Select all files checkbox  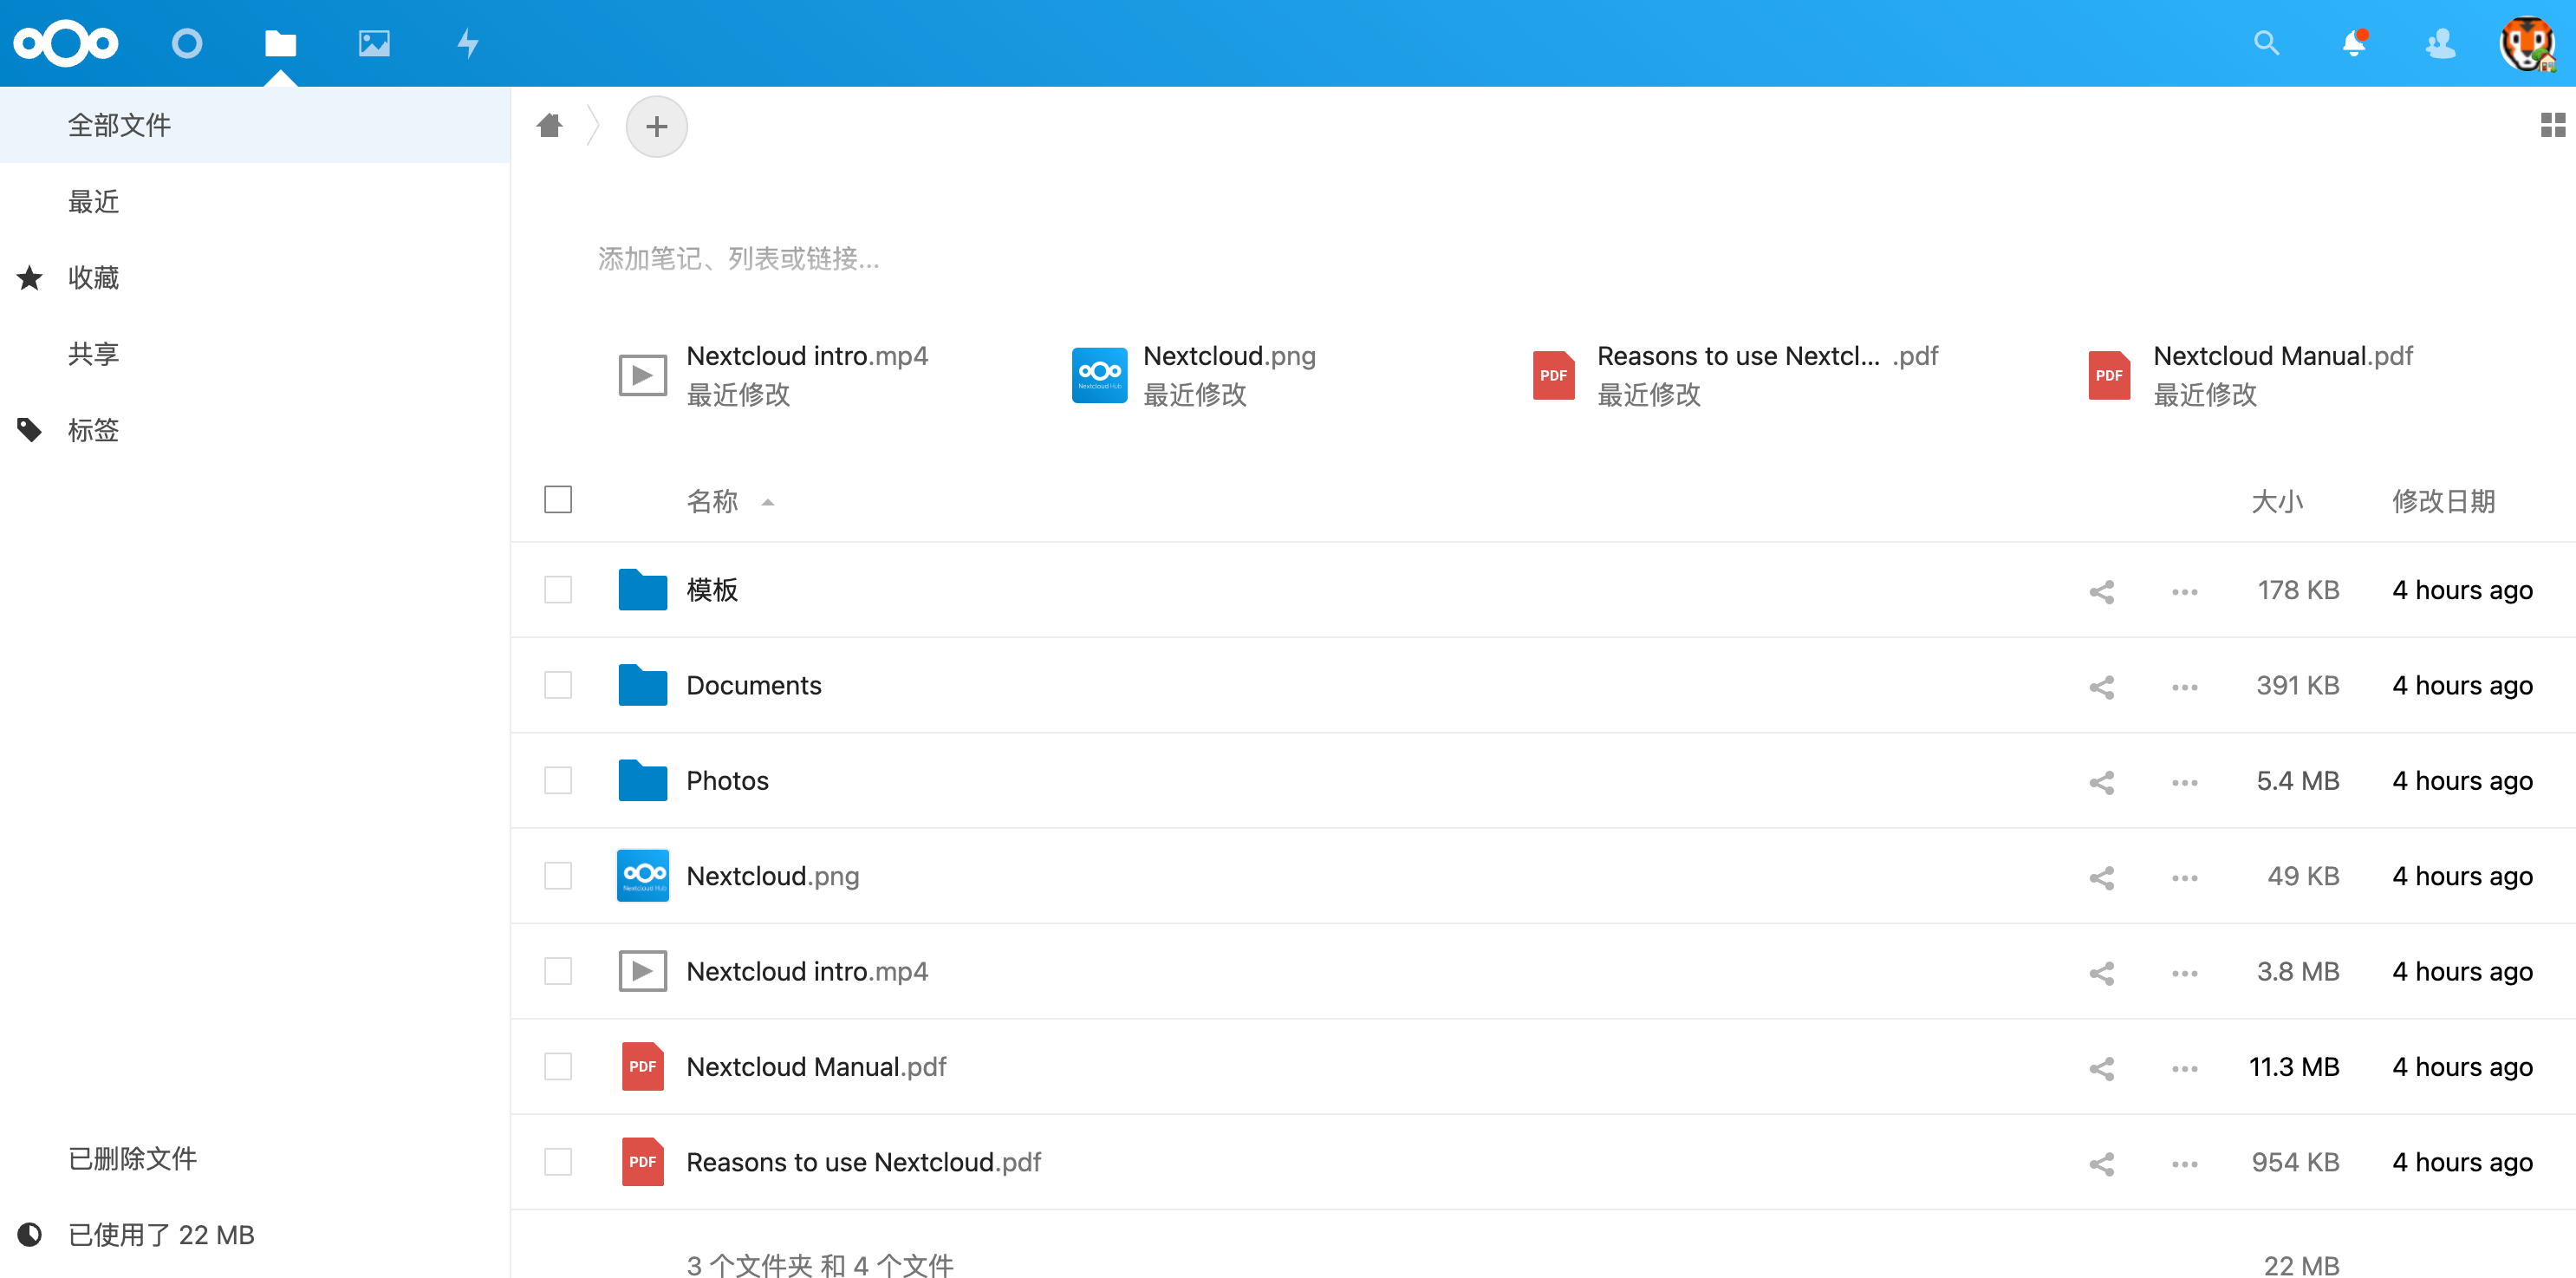(x=558, y=499)
